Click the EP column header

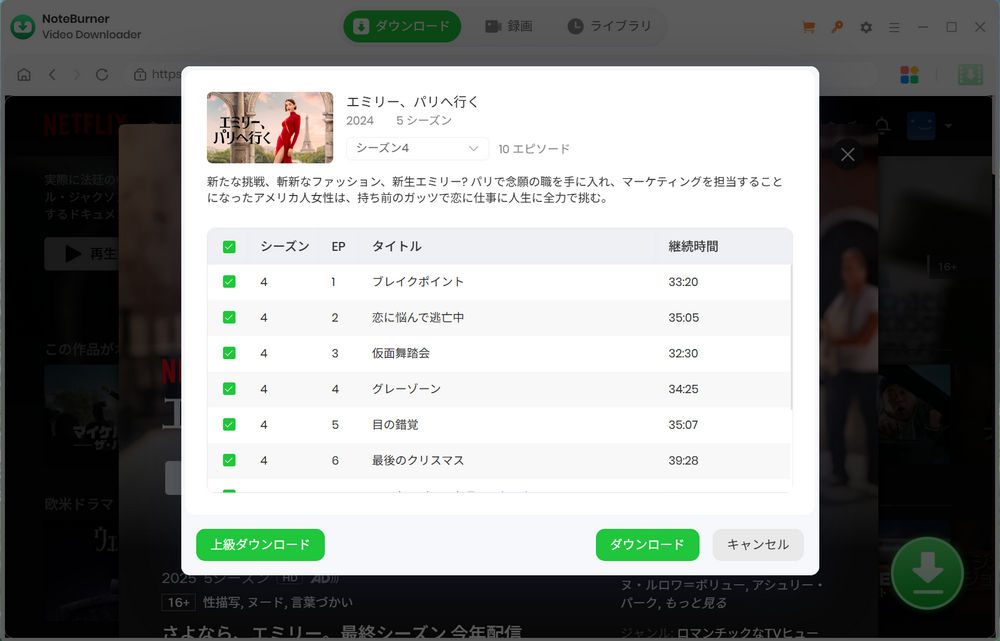[x=339, y=247]
